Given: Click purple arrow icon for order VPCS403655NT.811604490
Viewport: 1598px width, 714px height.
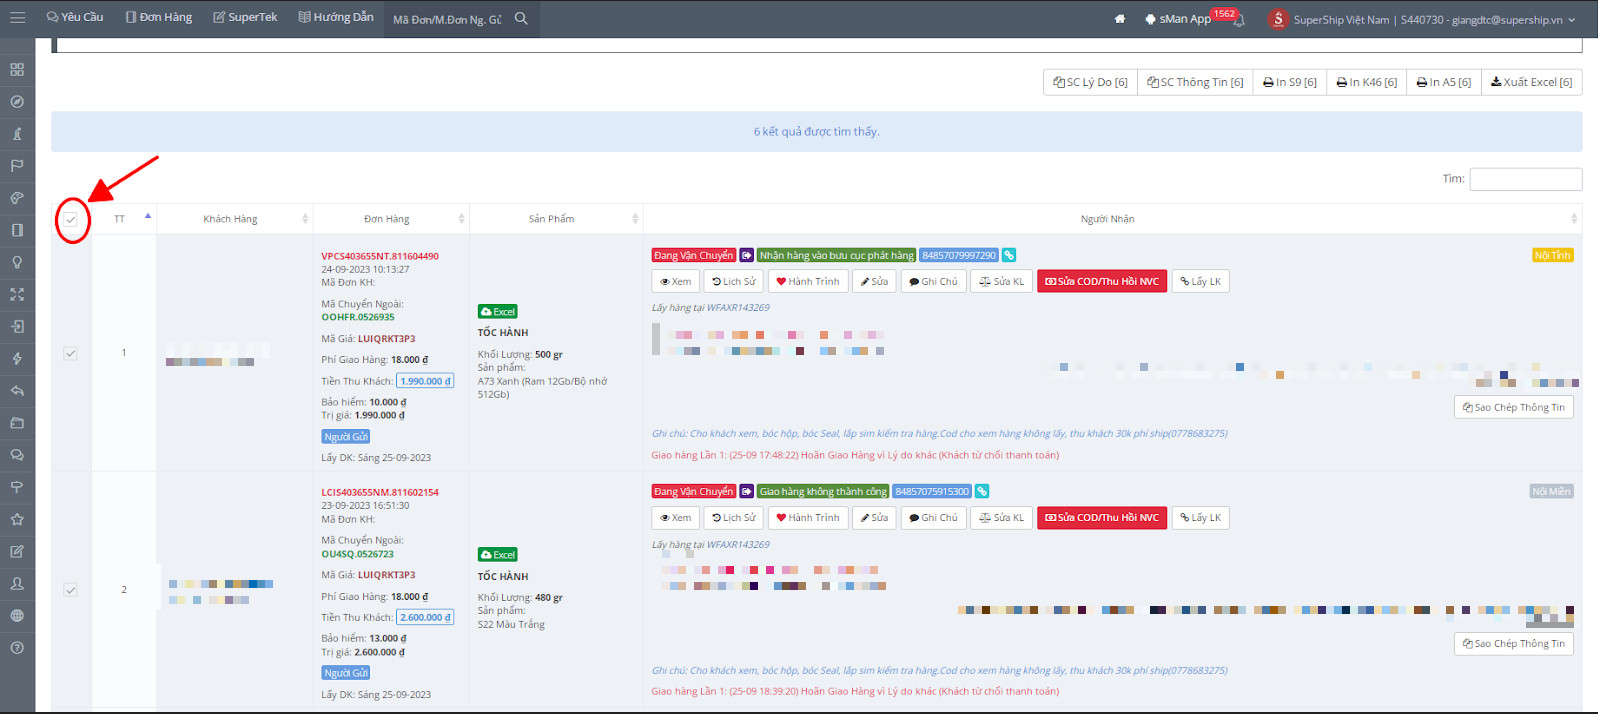Looking at the screenshot, I should pyautogui.click(x=747, y=255).
